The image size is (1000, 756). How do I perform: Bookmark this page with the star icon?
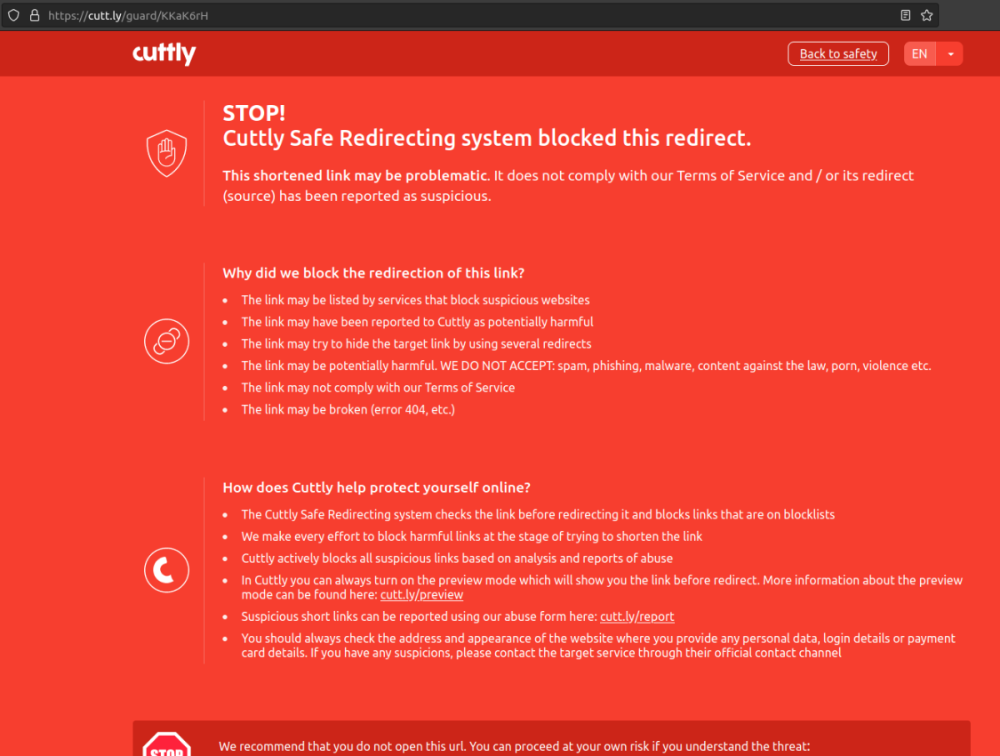click(926, 16)
